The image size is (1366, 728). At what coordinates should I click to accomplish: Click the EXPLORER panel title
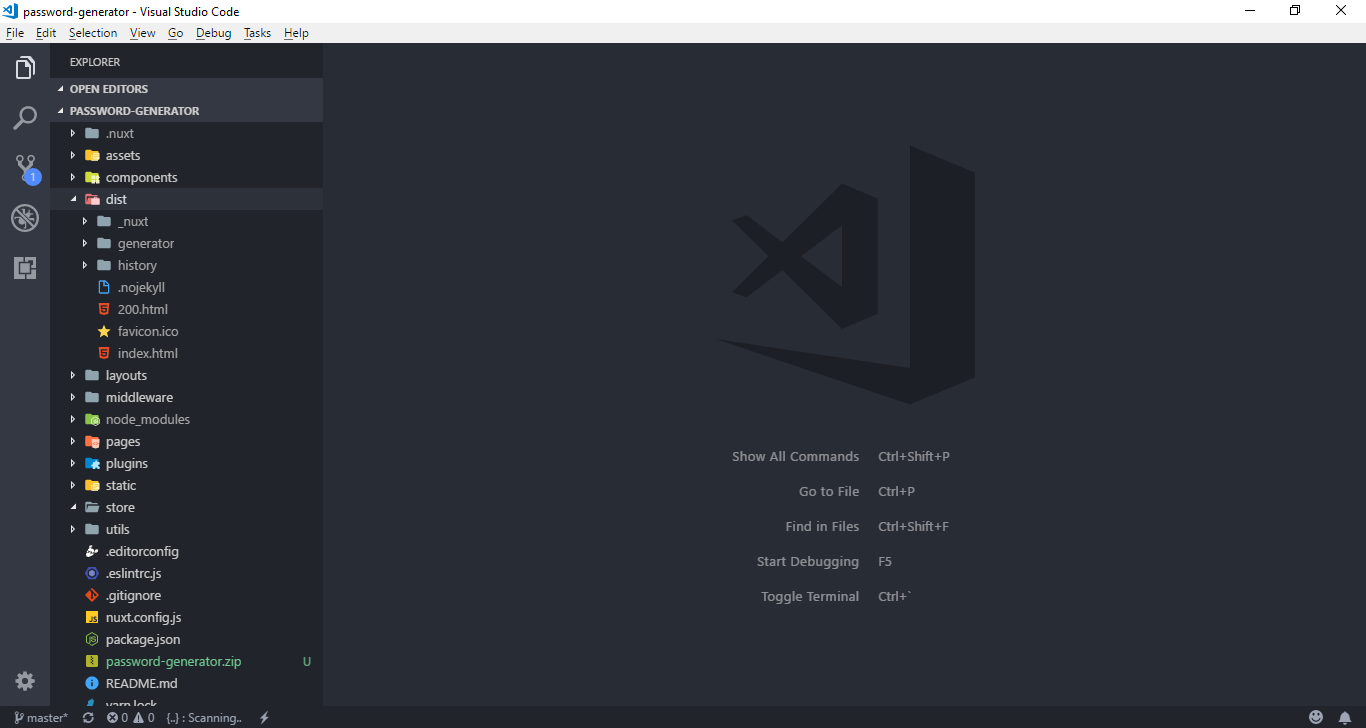point(95,62)
